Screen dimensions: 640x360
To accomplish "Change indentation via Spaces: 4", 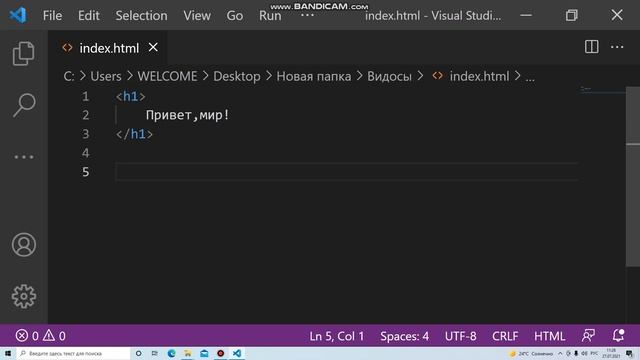I will [x=404, y=336].
